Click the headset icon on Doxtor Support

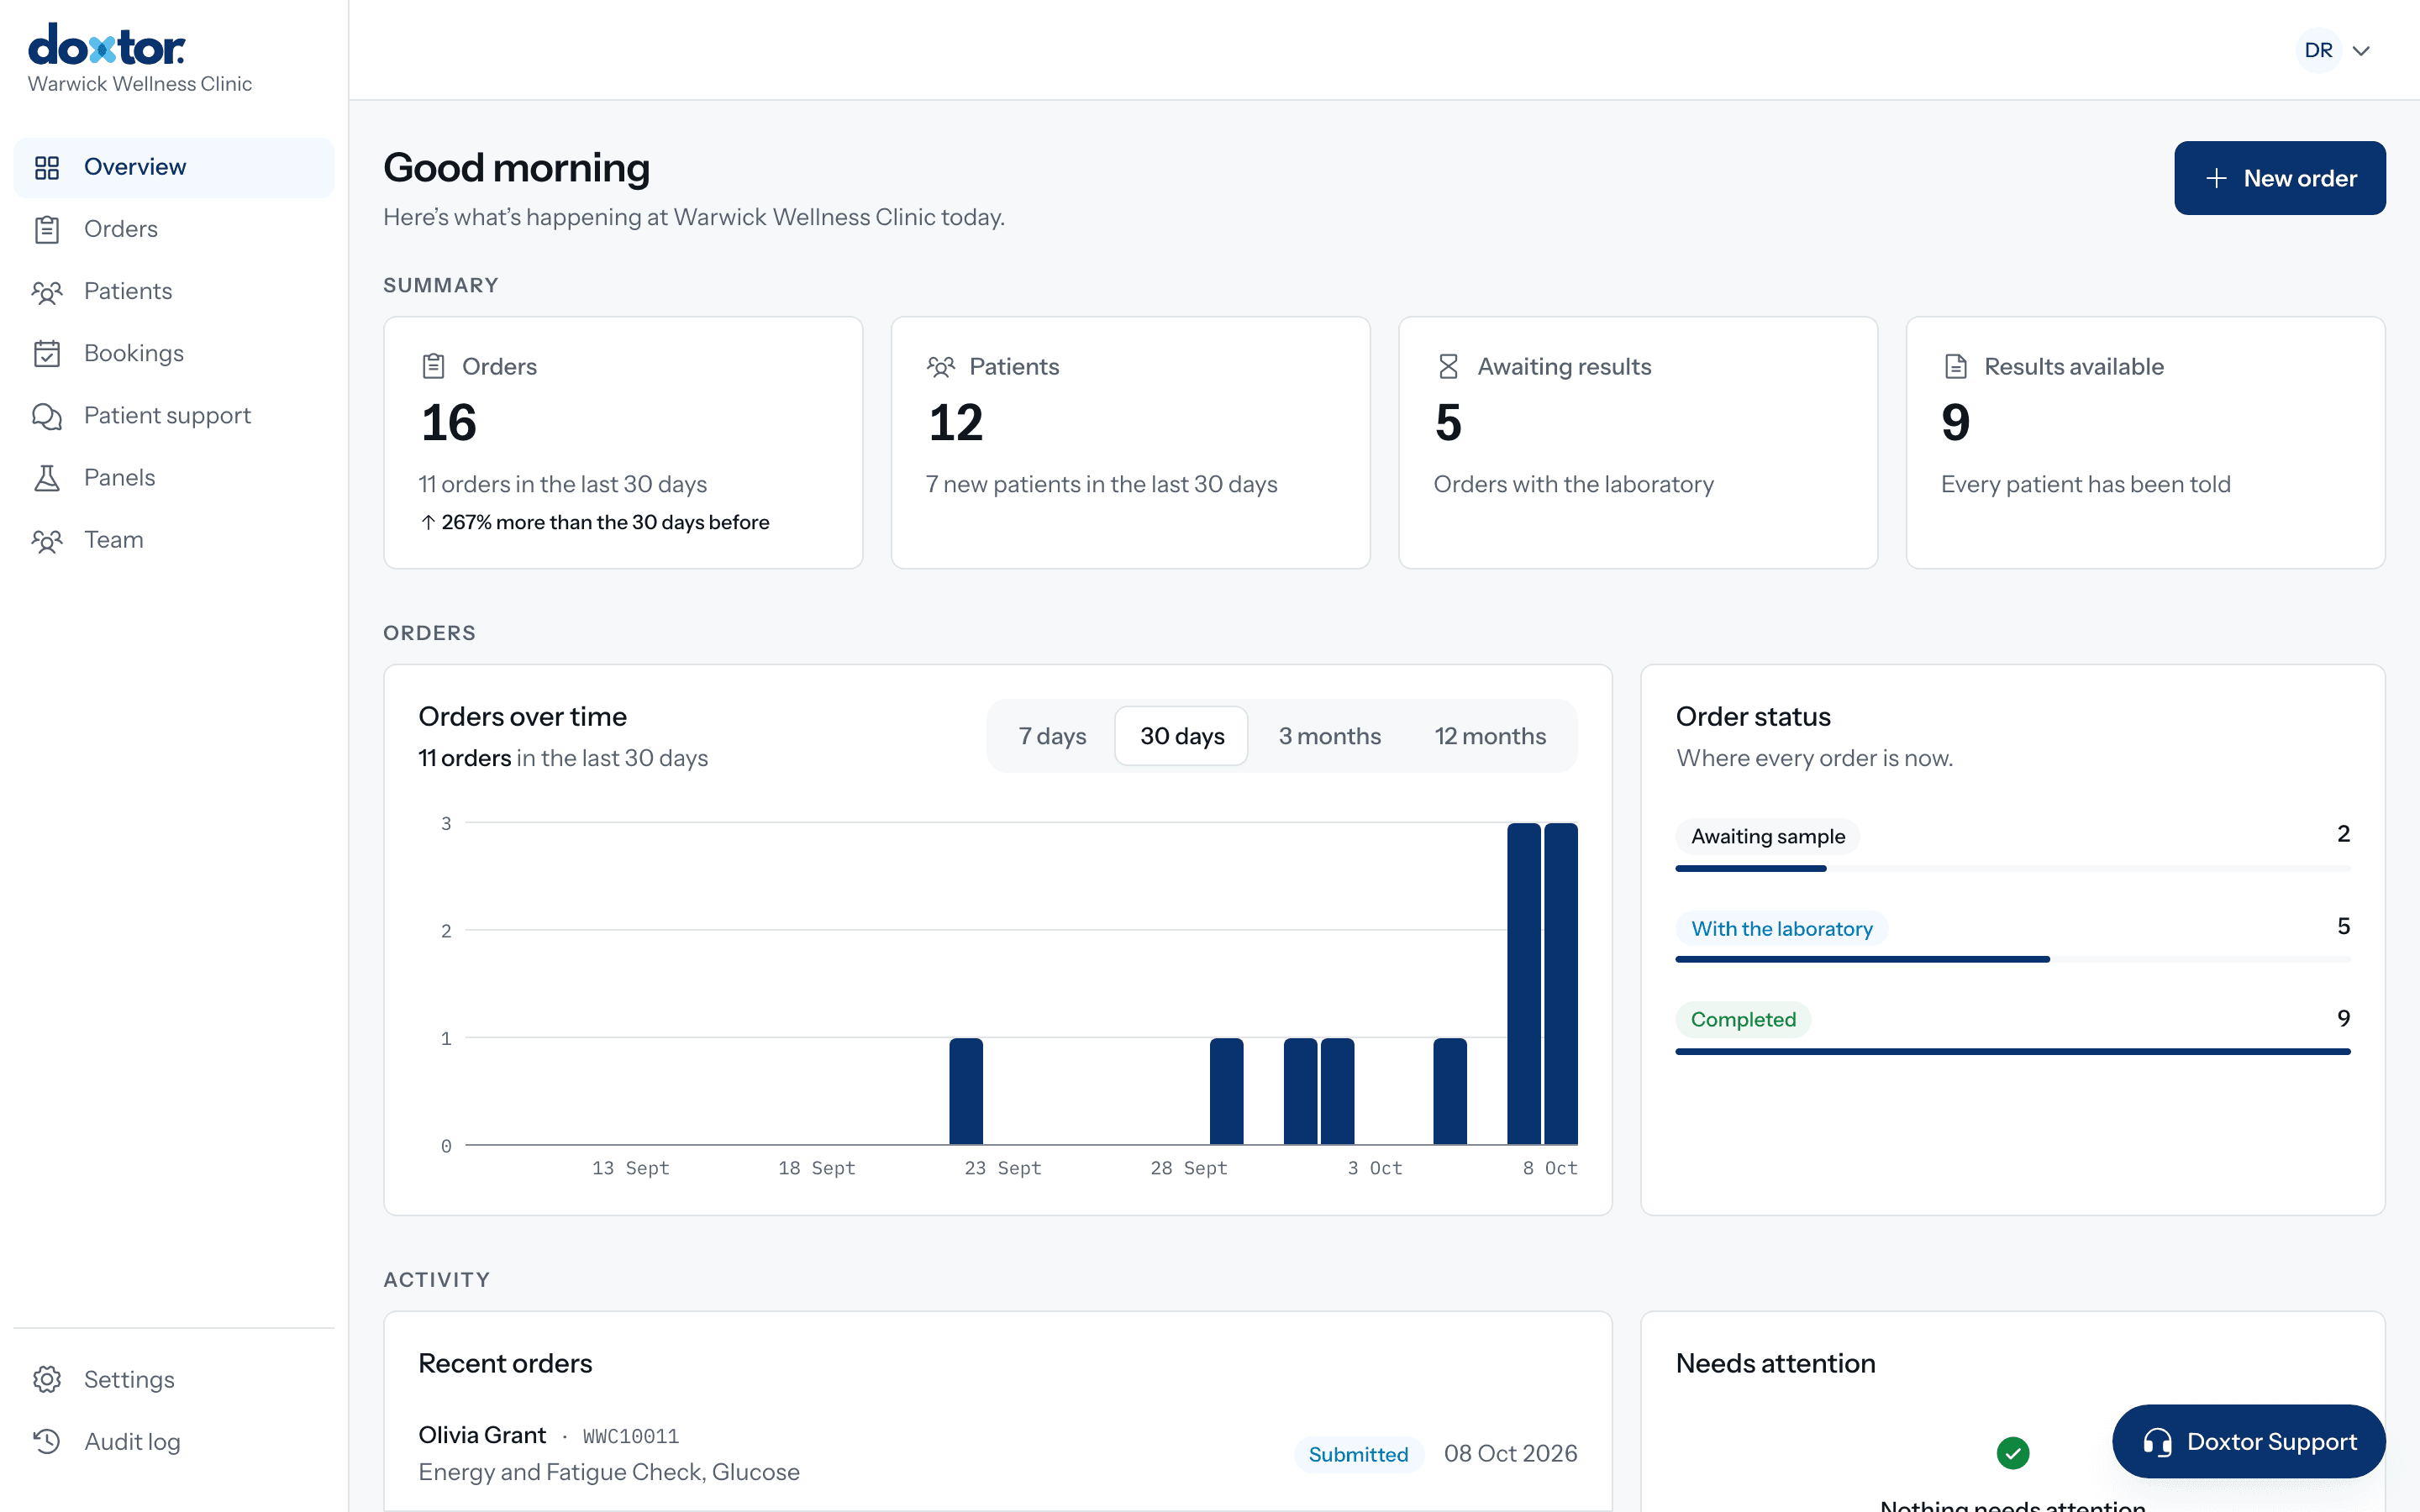2157,1441
